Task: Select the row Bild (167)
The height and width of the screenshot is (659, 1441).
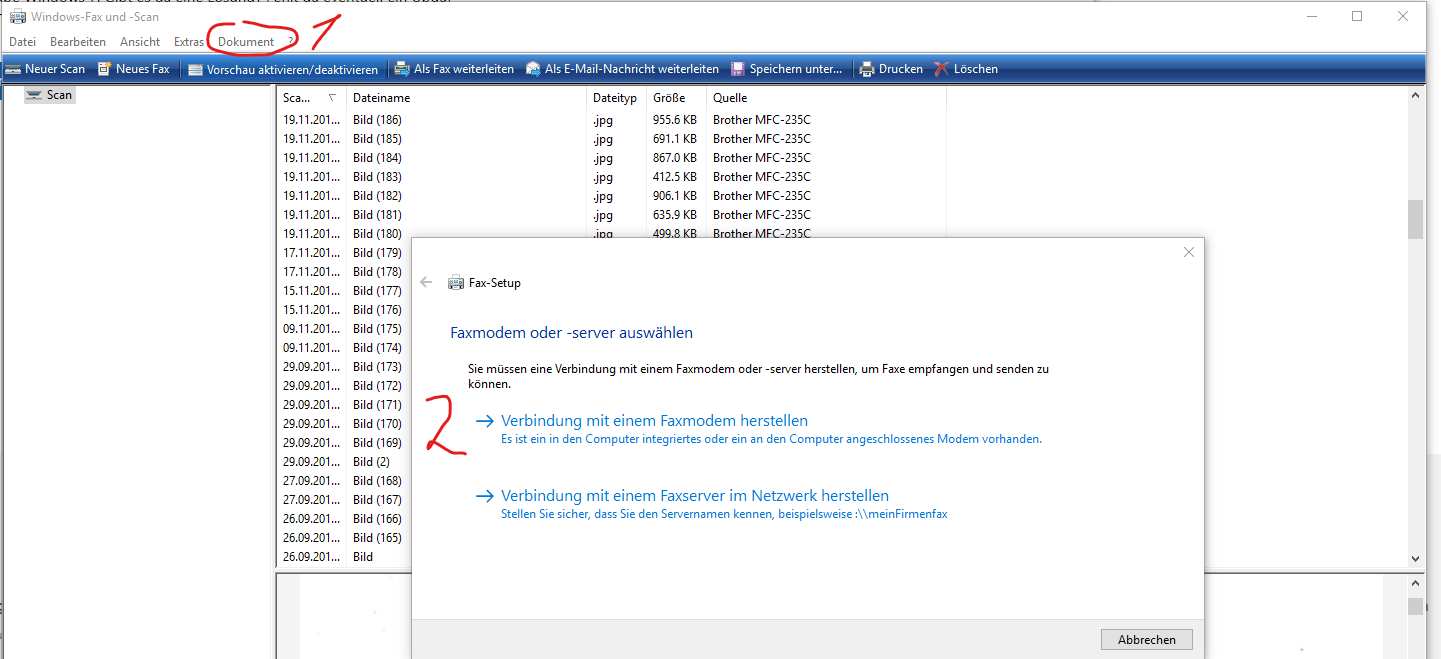Action: 344,500
